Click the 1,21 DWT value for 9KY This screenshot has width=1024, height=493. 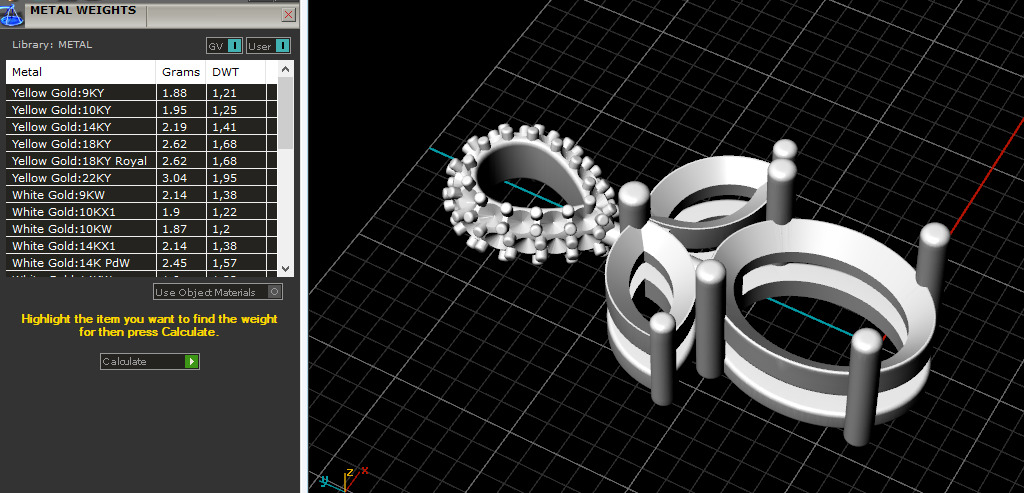point(224,93)
